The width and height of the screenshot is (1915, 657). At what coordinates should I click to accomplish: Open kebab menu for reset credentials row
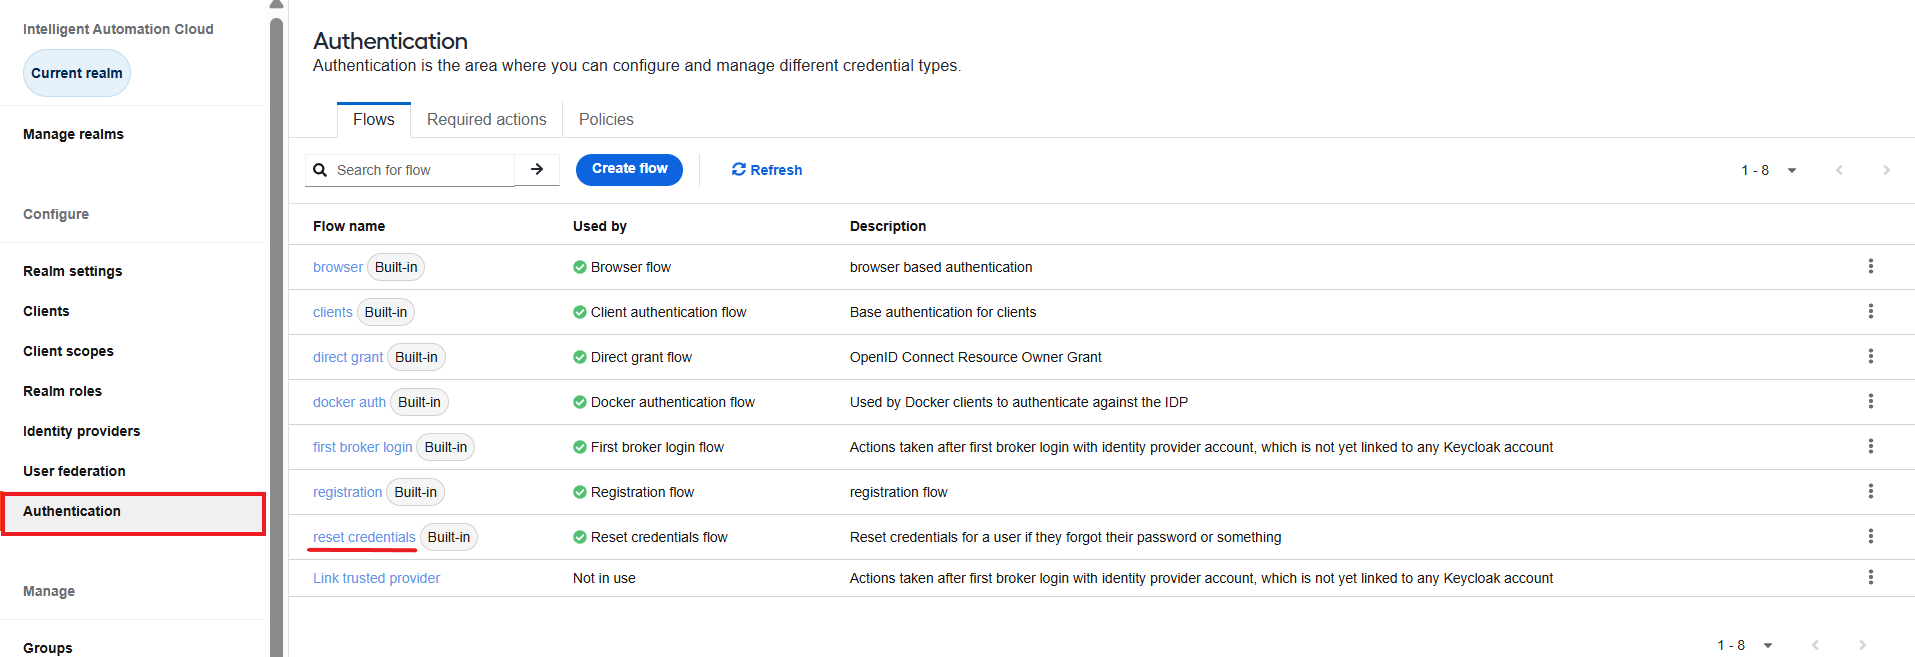click(1870, 537)
